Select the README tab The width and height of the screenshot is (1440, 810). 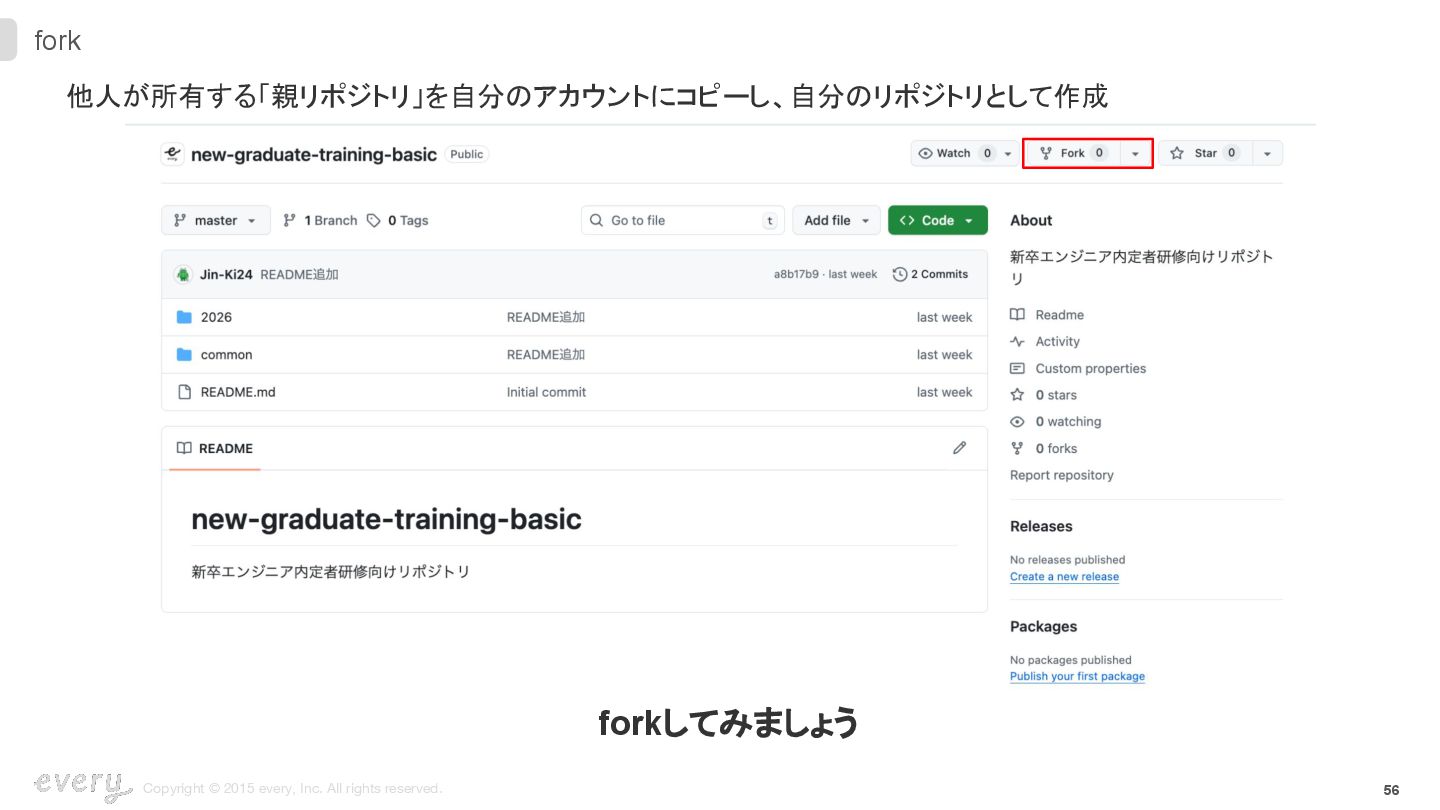215,448
